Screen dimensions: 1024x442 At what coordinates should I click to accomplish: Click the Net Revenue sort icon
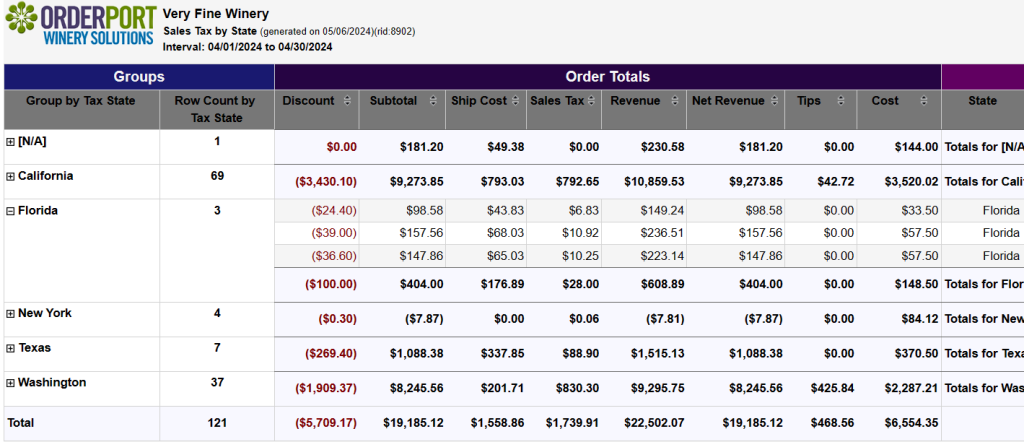[x=775, y=100]
